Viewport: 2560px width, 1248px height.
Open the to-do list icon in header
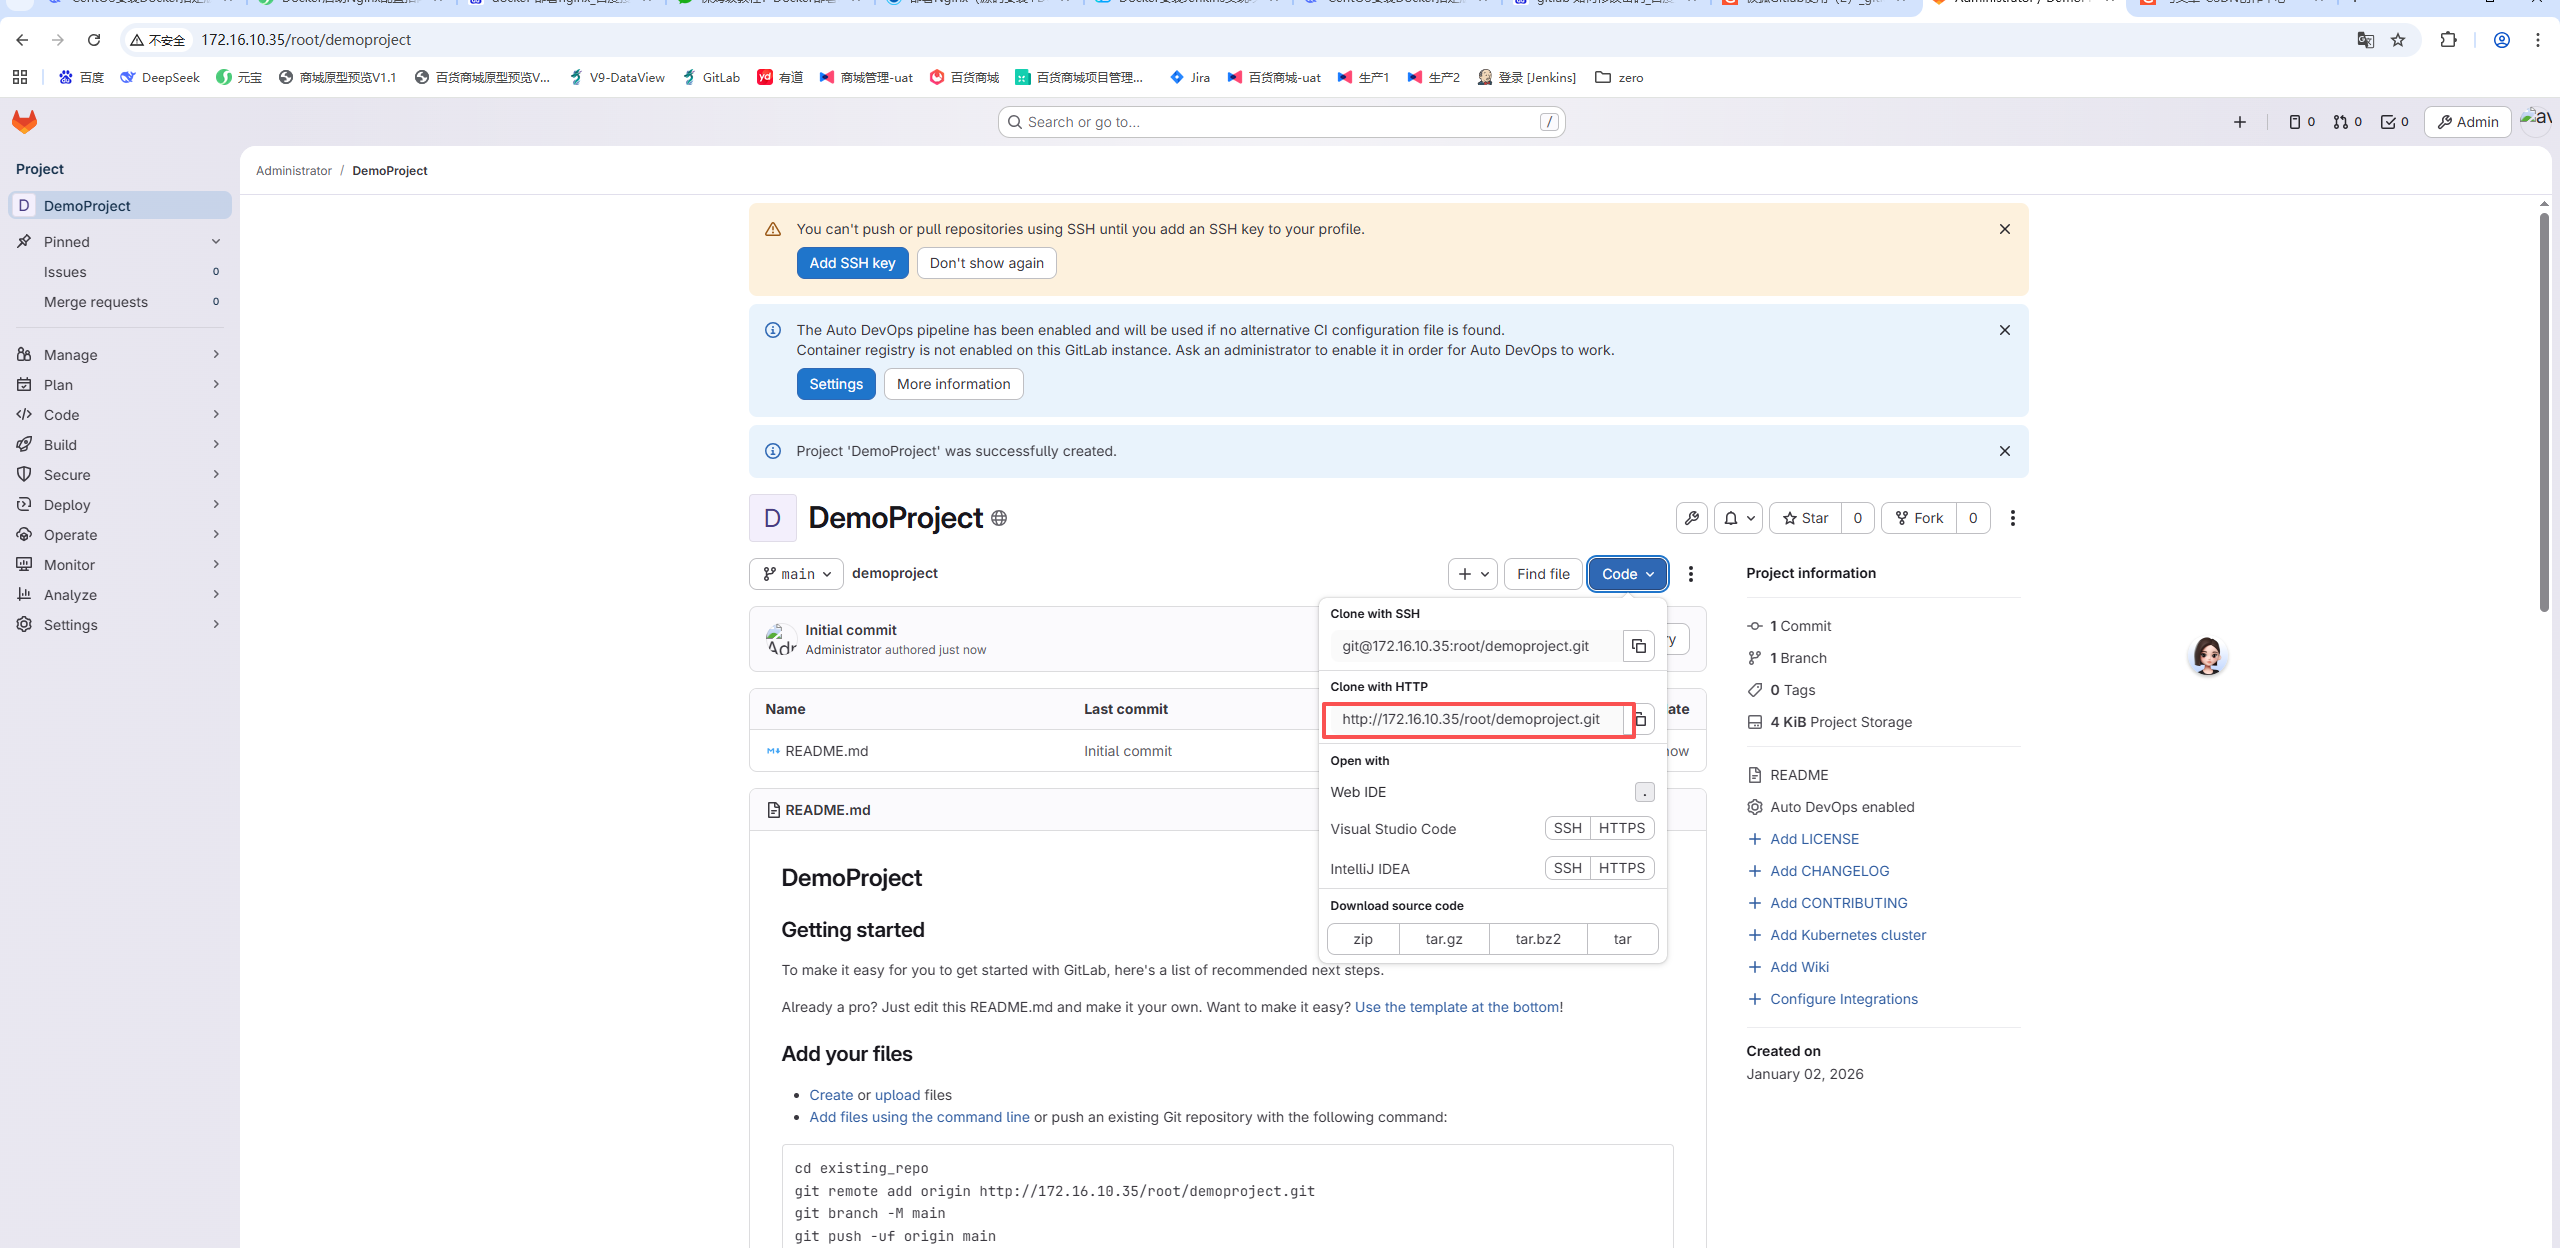[2394, 122]
